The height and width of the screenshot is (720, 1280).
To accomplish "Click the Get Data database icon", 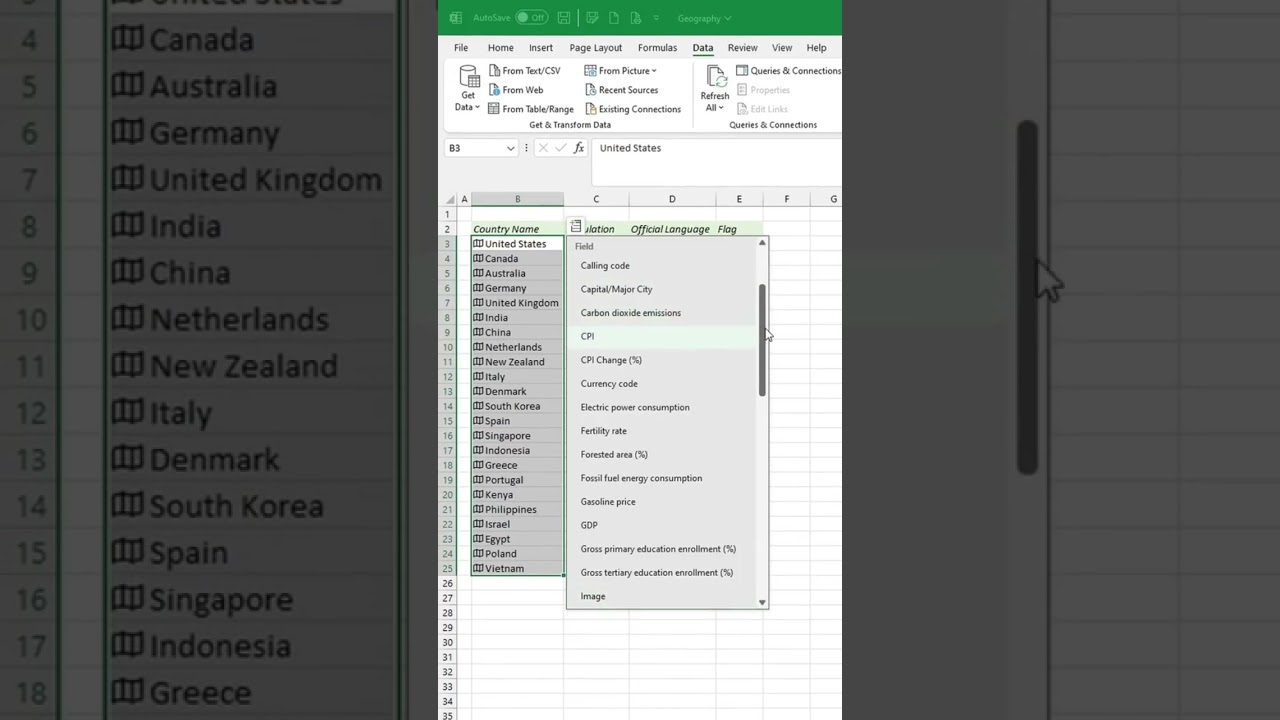I will tap(468, 77).
